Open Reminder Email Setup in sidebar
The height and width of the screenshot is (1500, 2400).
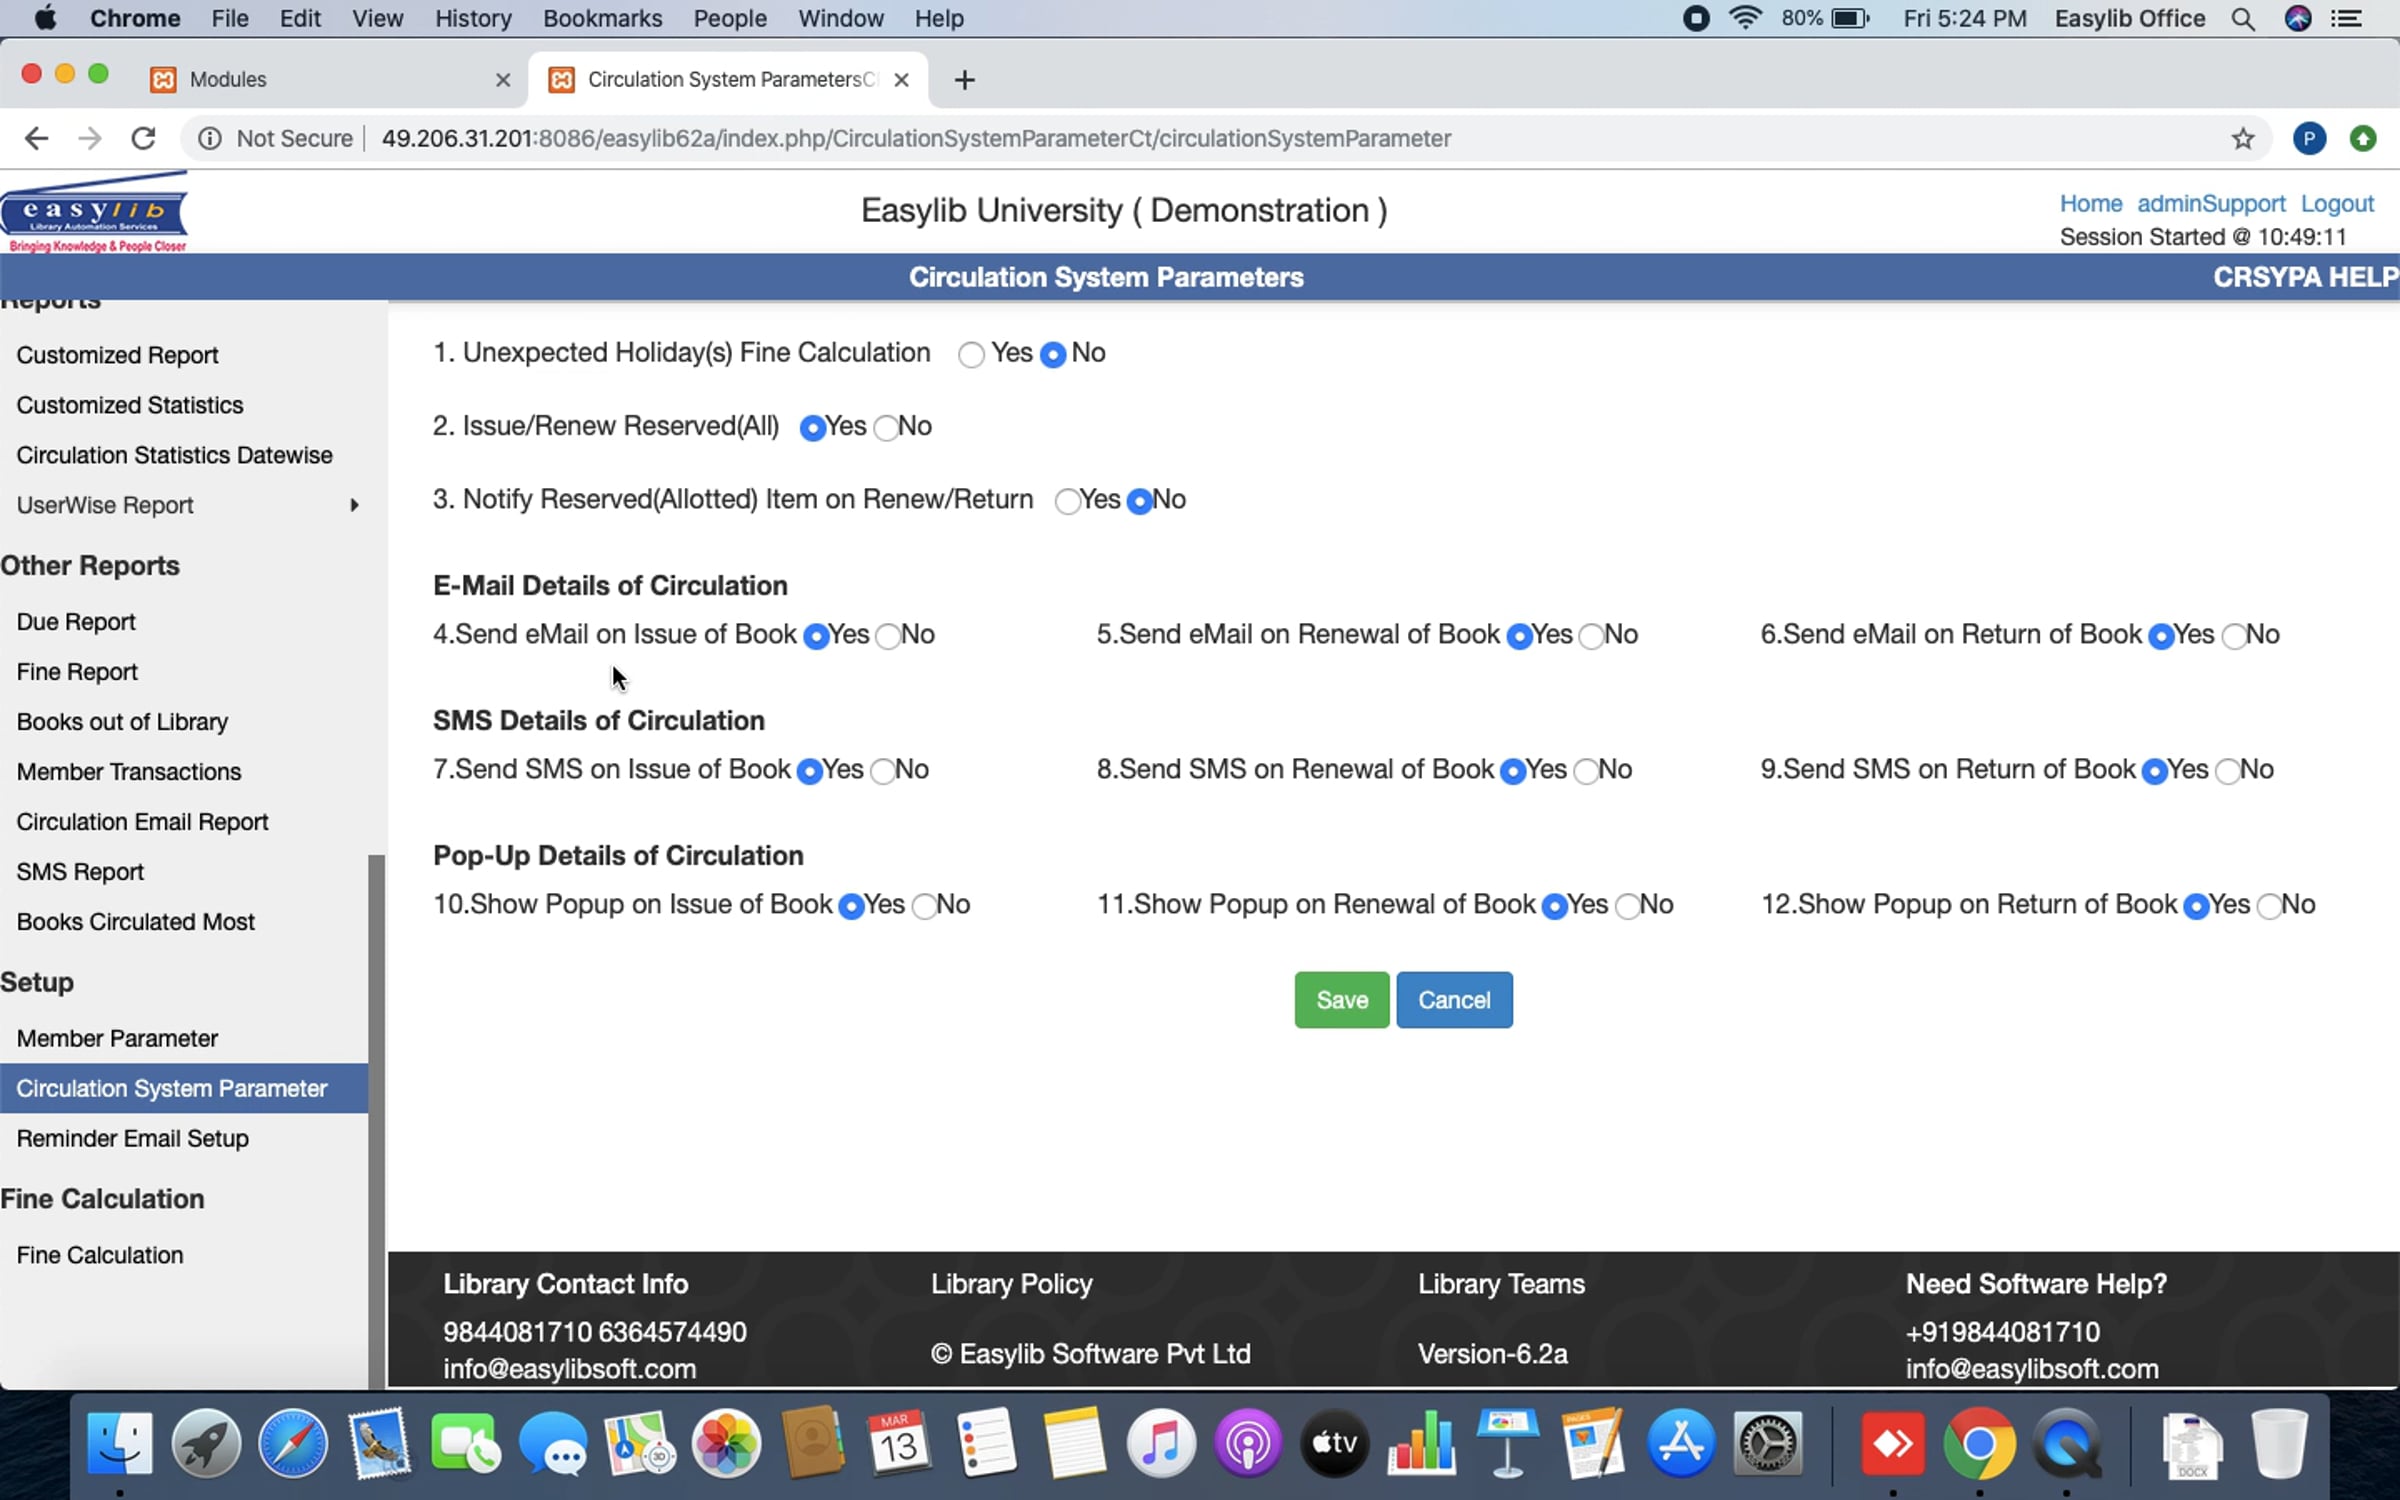(x=133, y=1138)
